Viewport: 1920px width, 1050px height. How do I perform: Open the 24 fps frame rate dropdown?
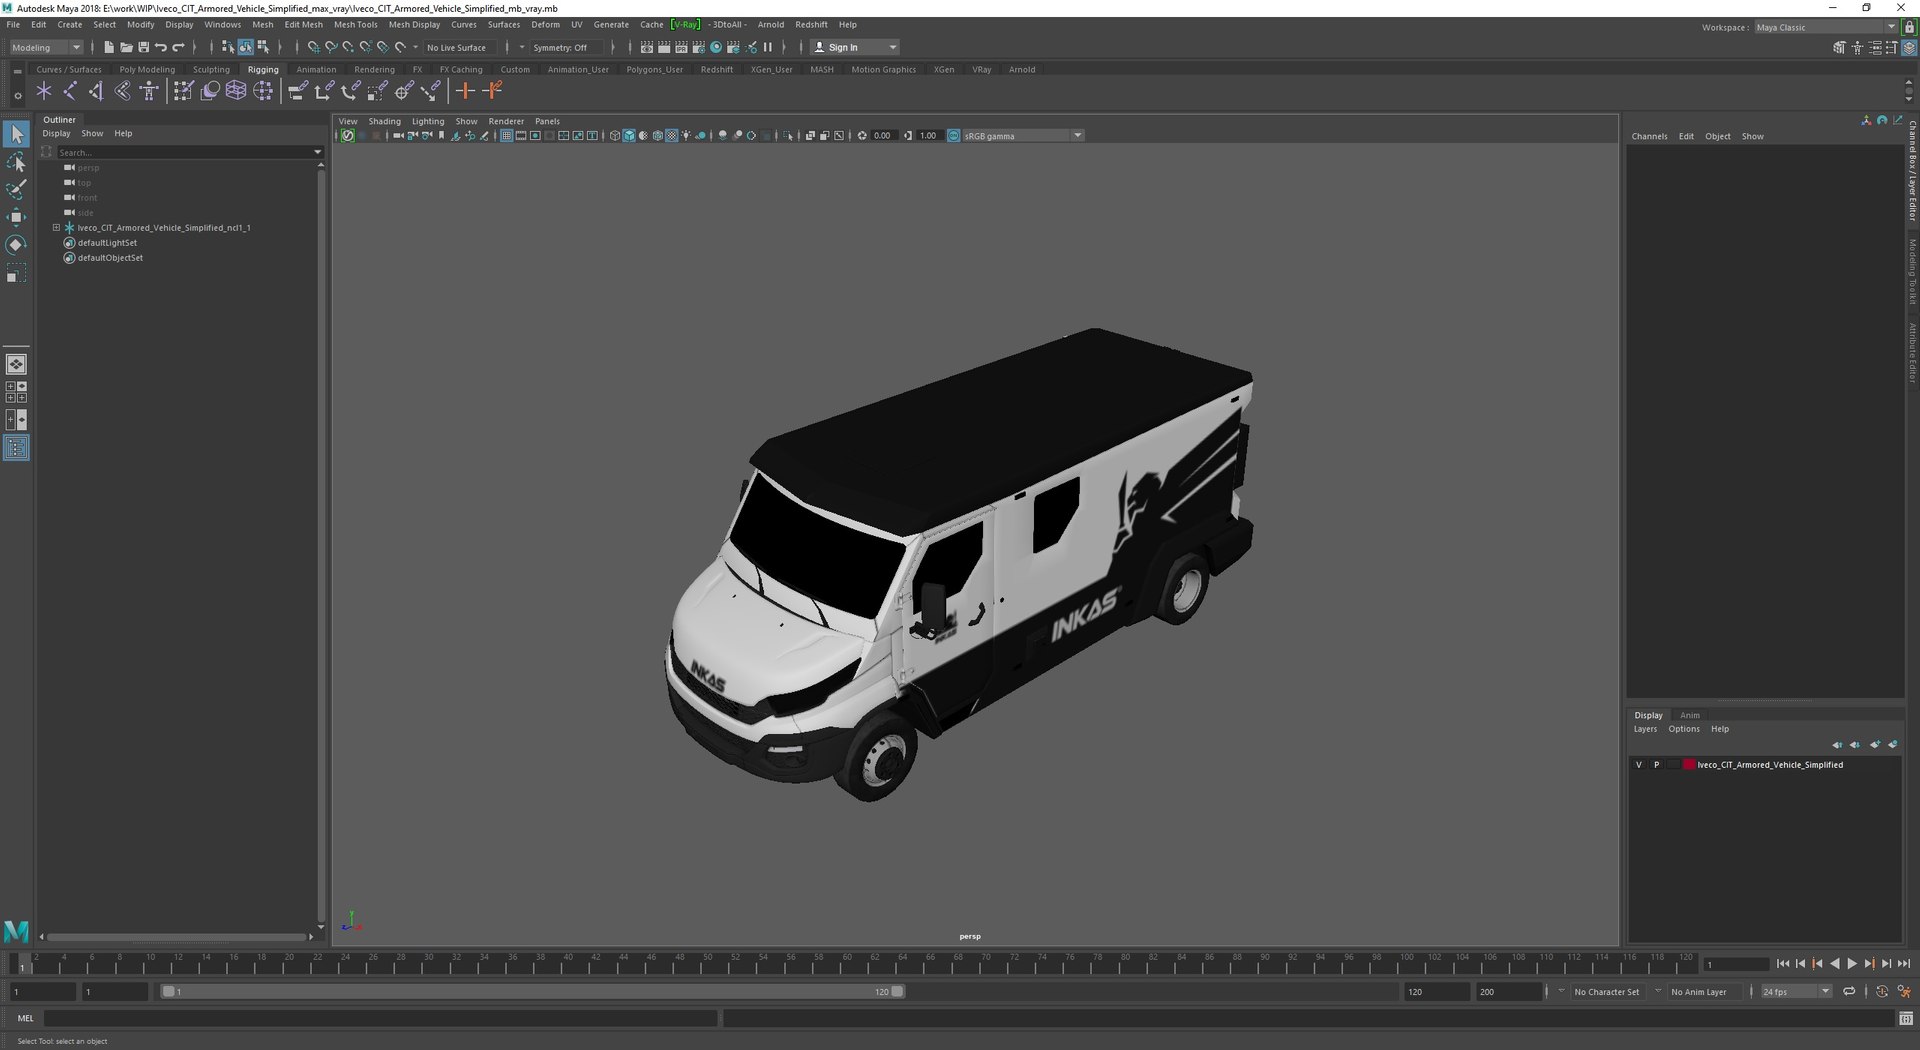point(1796,992)
